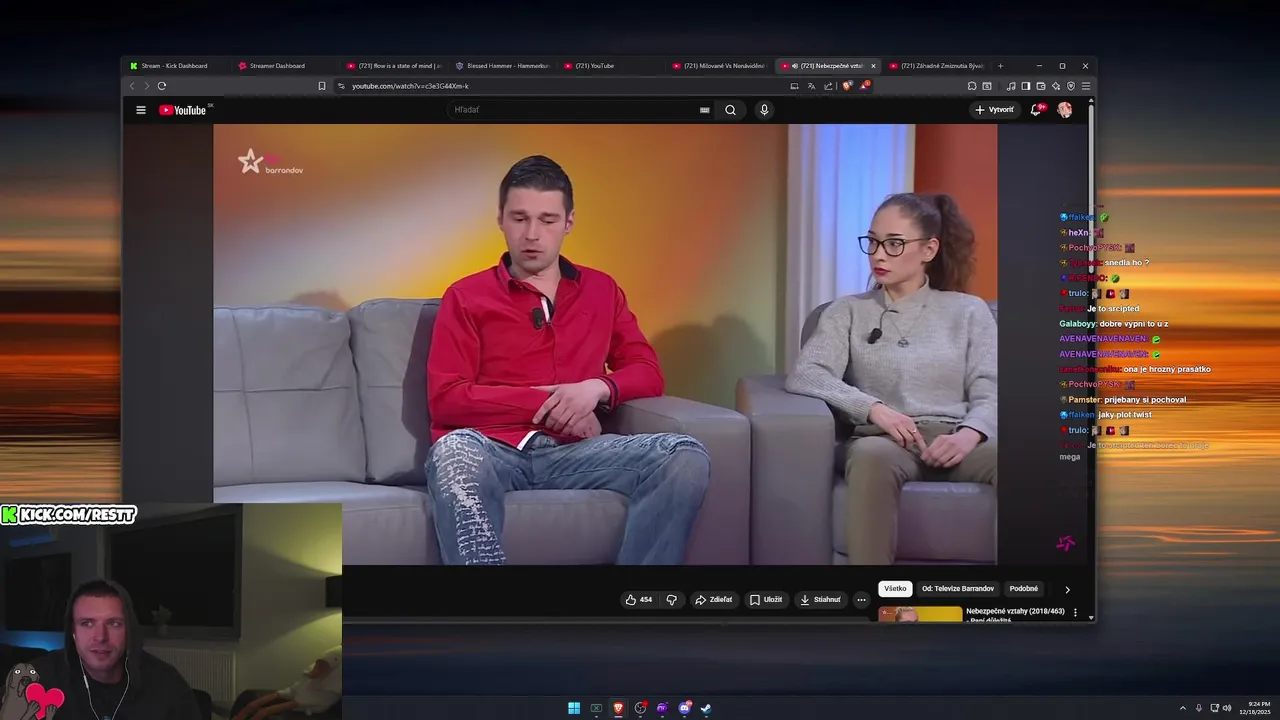Show hidden system tray icons chevron

coord(1183,708)
